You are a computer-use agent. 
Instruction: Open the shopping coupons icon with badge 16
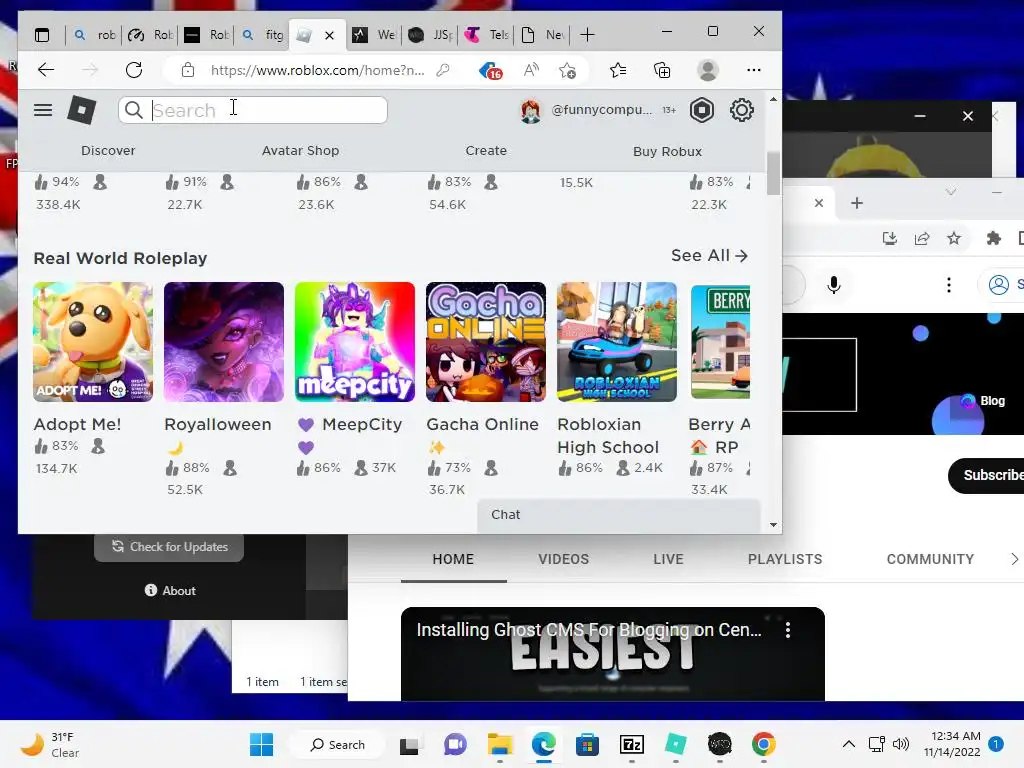click(490, 71)
